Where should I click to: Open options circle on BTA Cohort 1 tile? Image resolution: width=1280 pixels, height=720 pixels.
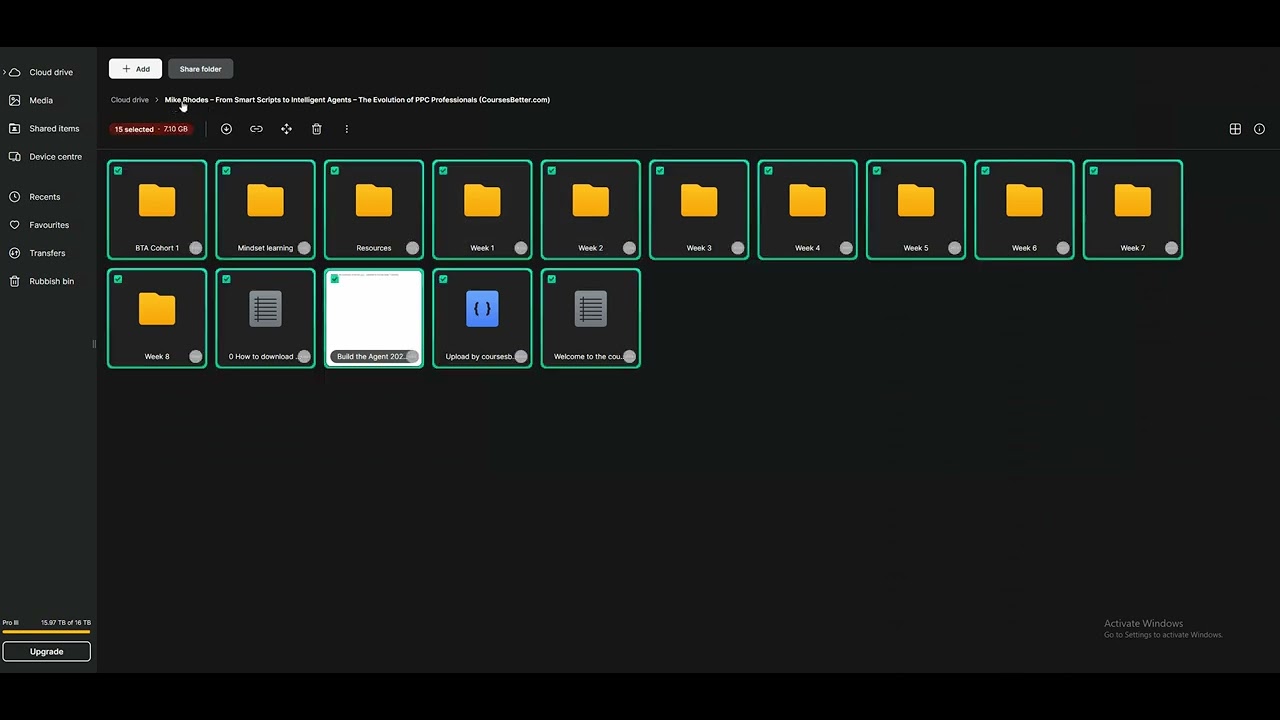coord(196,248)
